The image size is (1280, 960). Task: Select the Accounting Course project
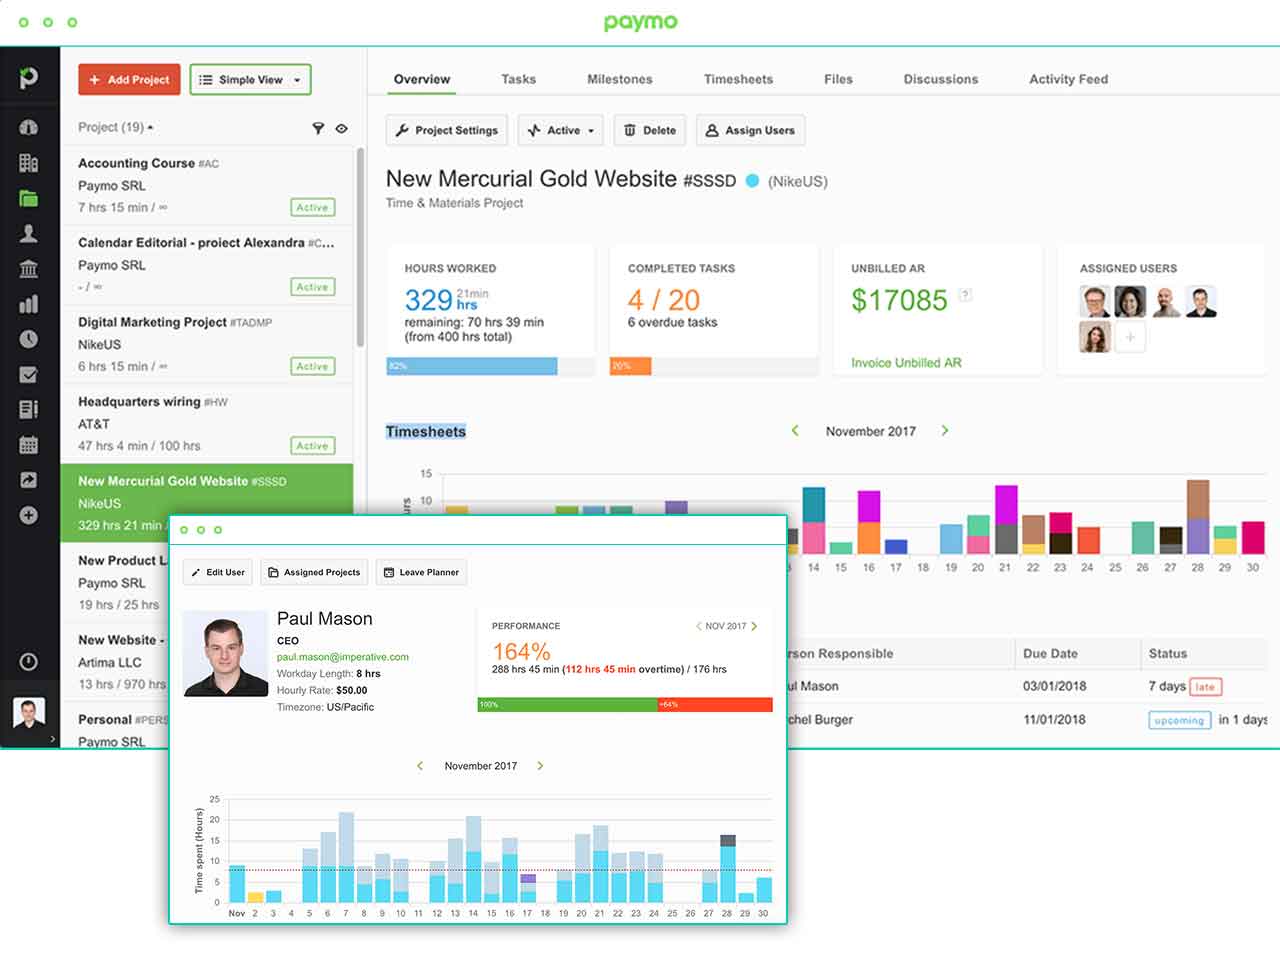click(x=207, y=185)
